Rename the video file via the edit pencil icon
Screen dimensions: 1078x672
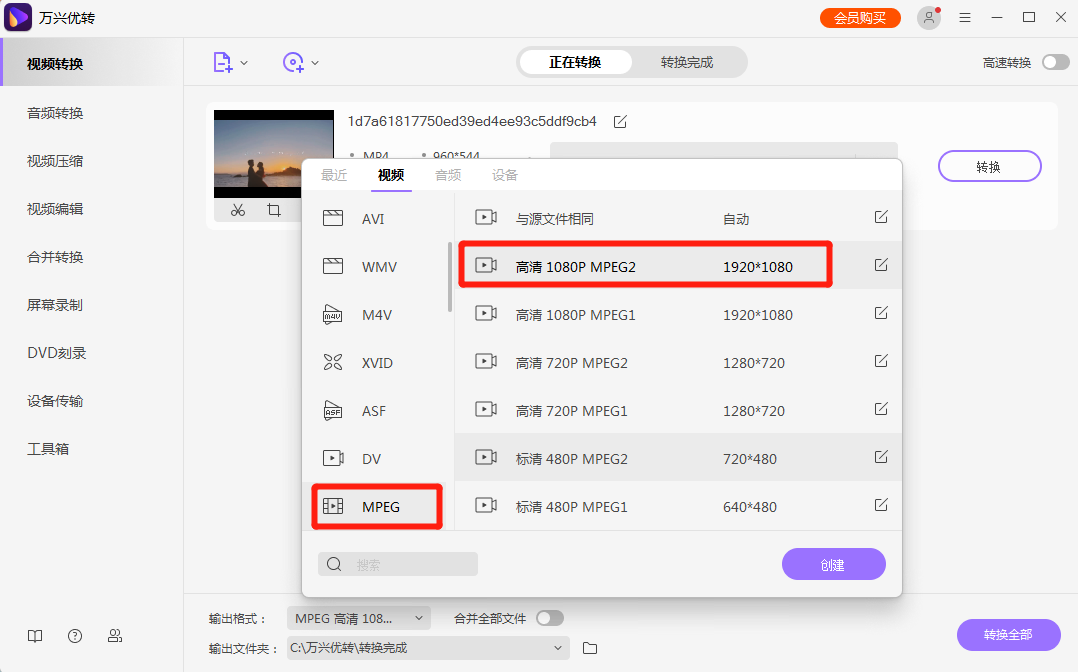click(619, 120)
